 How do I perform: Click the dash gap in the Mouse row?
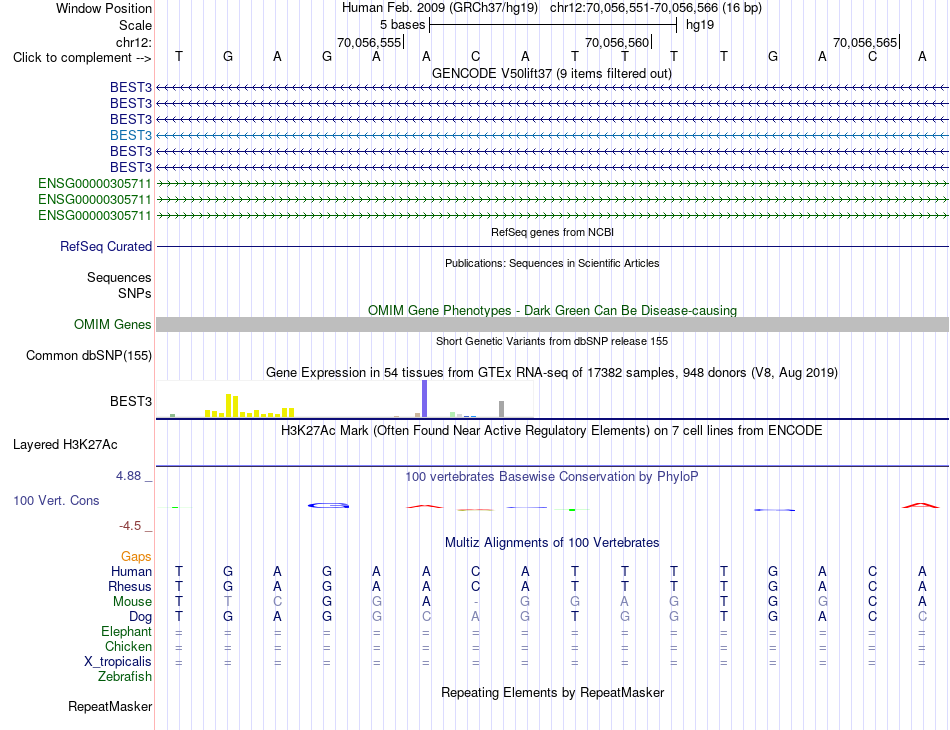coord(476,602)
